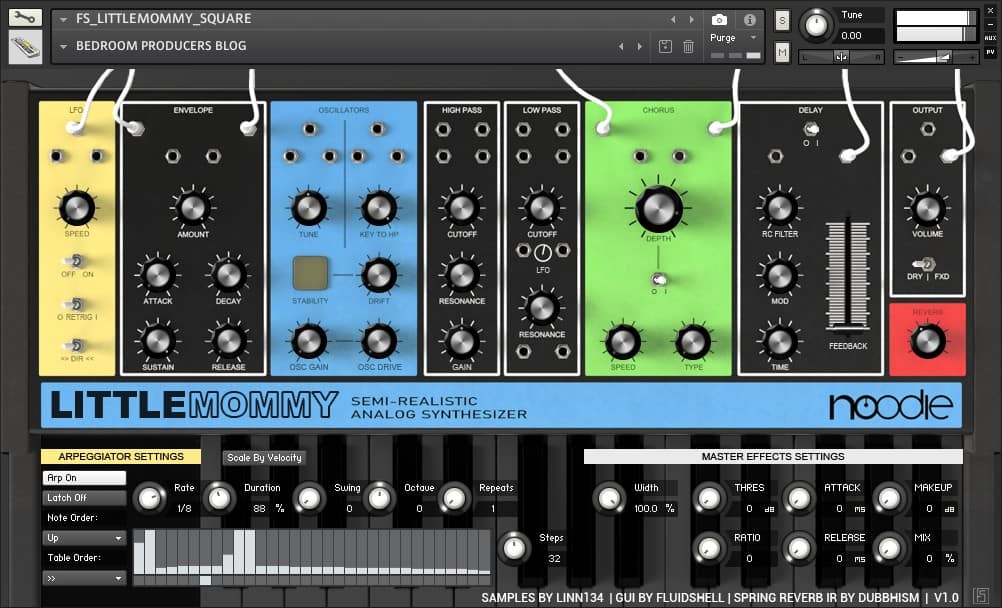Click the ENVELOPE AMOUNT knob
This screenshot has width=1002, height=608.
point(193,208)
